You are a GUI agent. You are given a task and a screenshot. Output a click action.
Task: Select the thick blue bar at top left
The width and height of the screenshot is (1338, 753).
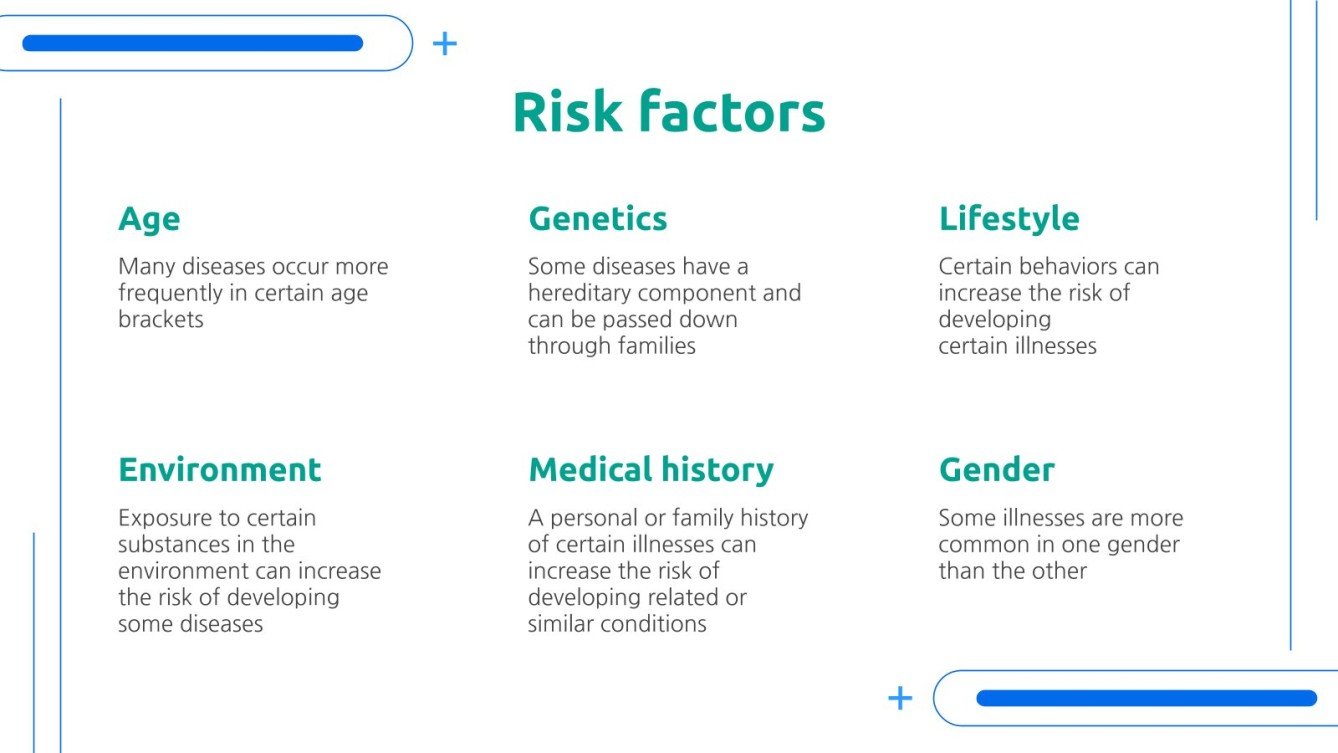tap(192, 43)
